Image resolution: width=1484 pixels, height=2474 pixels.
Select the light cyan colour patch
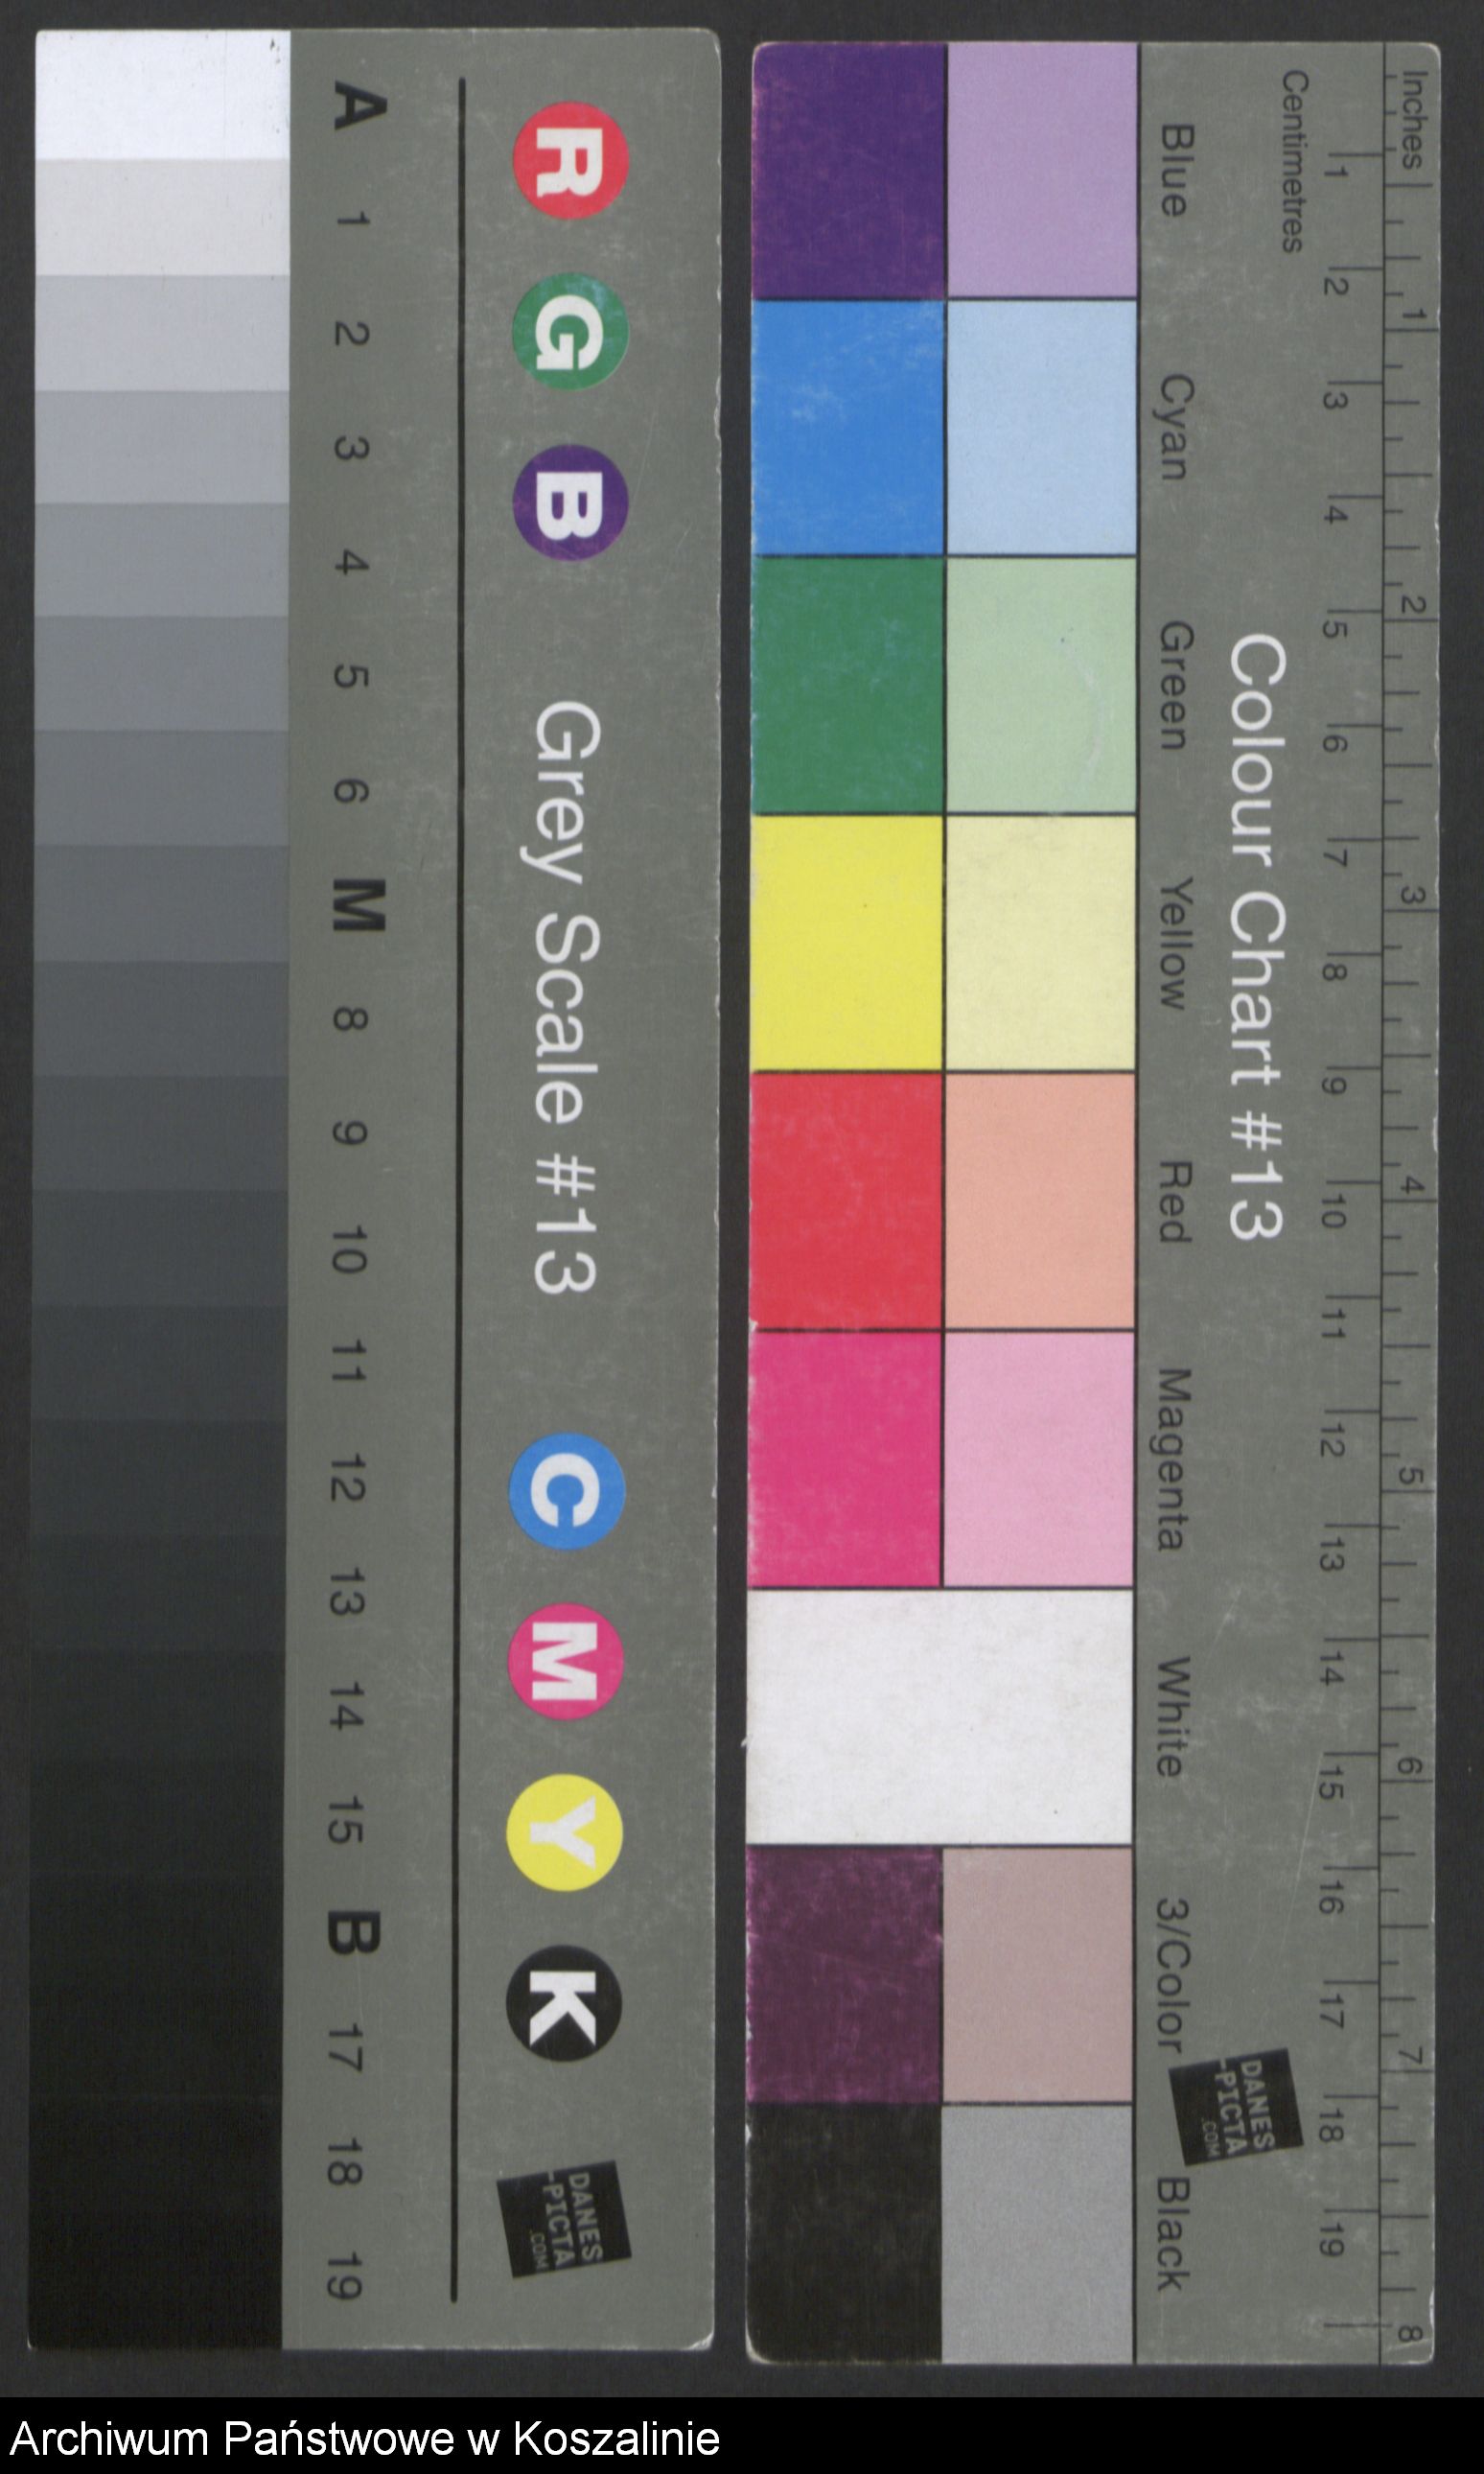click(1041, 427)
